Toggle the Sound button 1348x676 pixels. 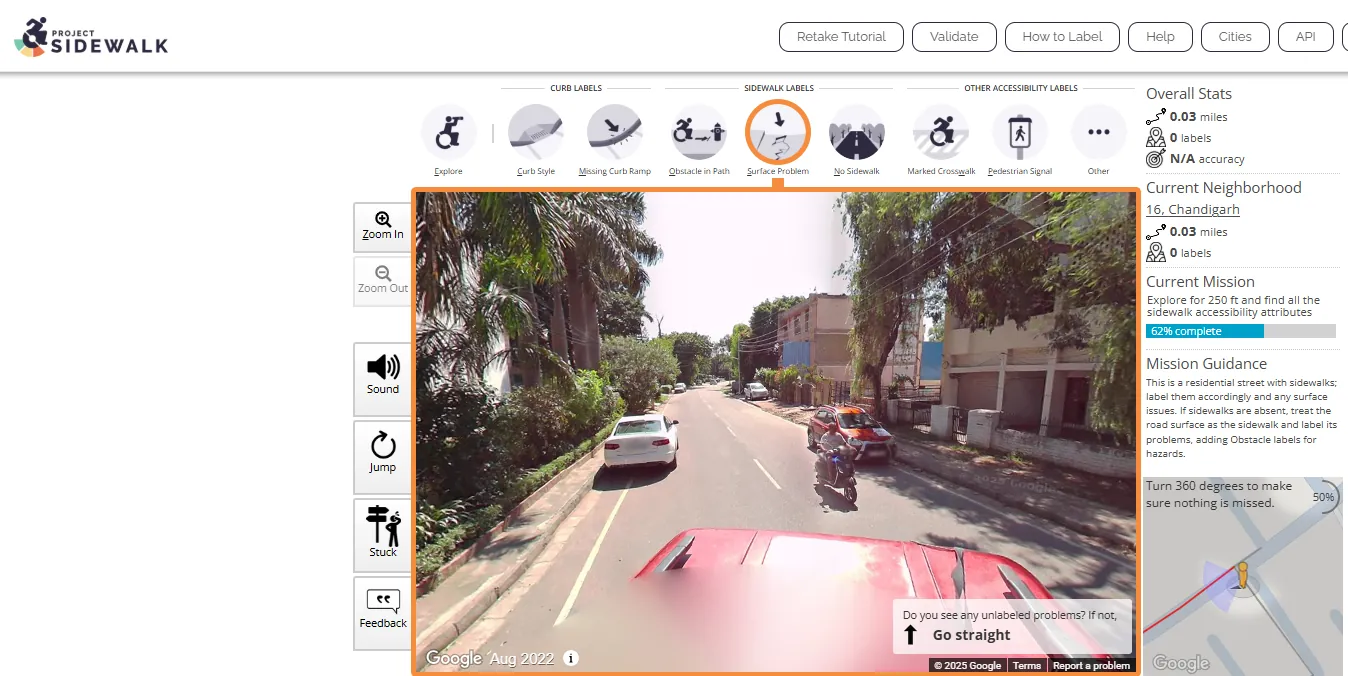pyautogui.click(x=383, y=378)
